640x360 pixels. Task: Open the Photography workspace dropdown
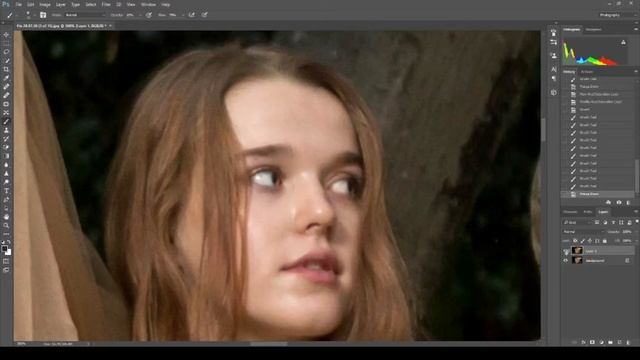pyautogui.click(x=618, y=15)
